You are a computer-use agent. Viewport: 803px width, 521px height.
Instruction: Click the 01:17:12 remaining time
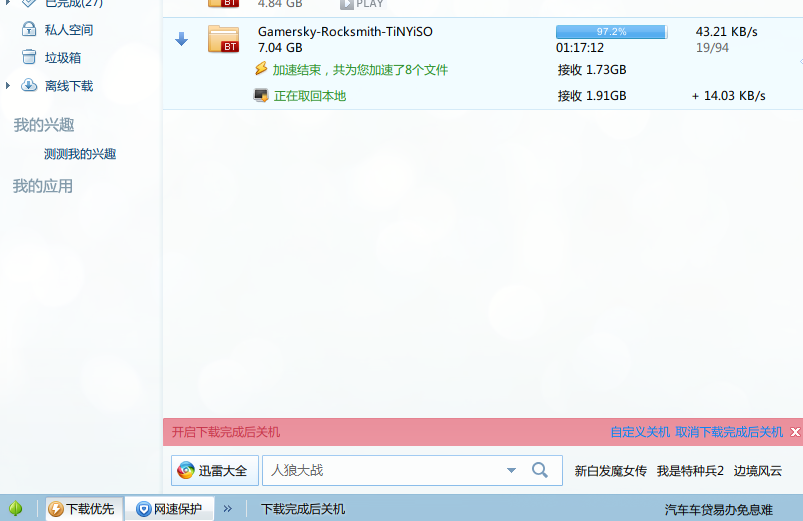[580, 48]
